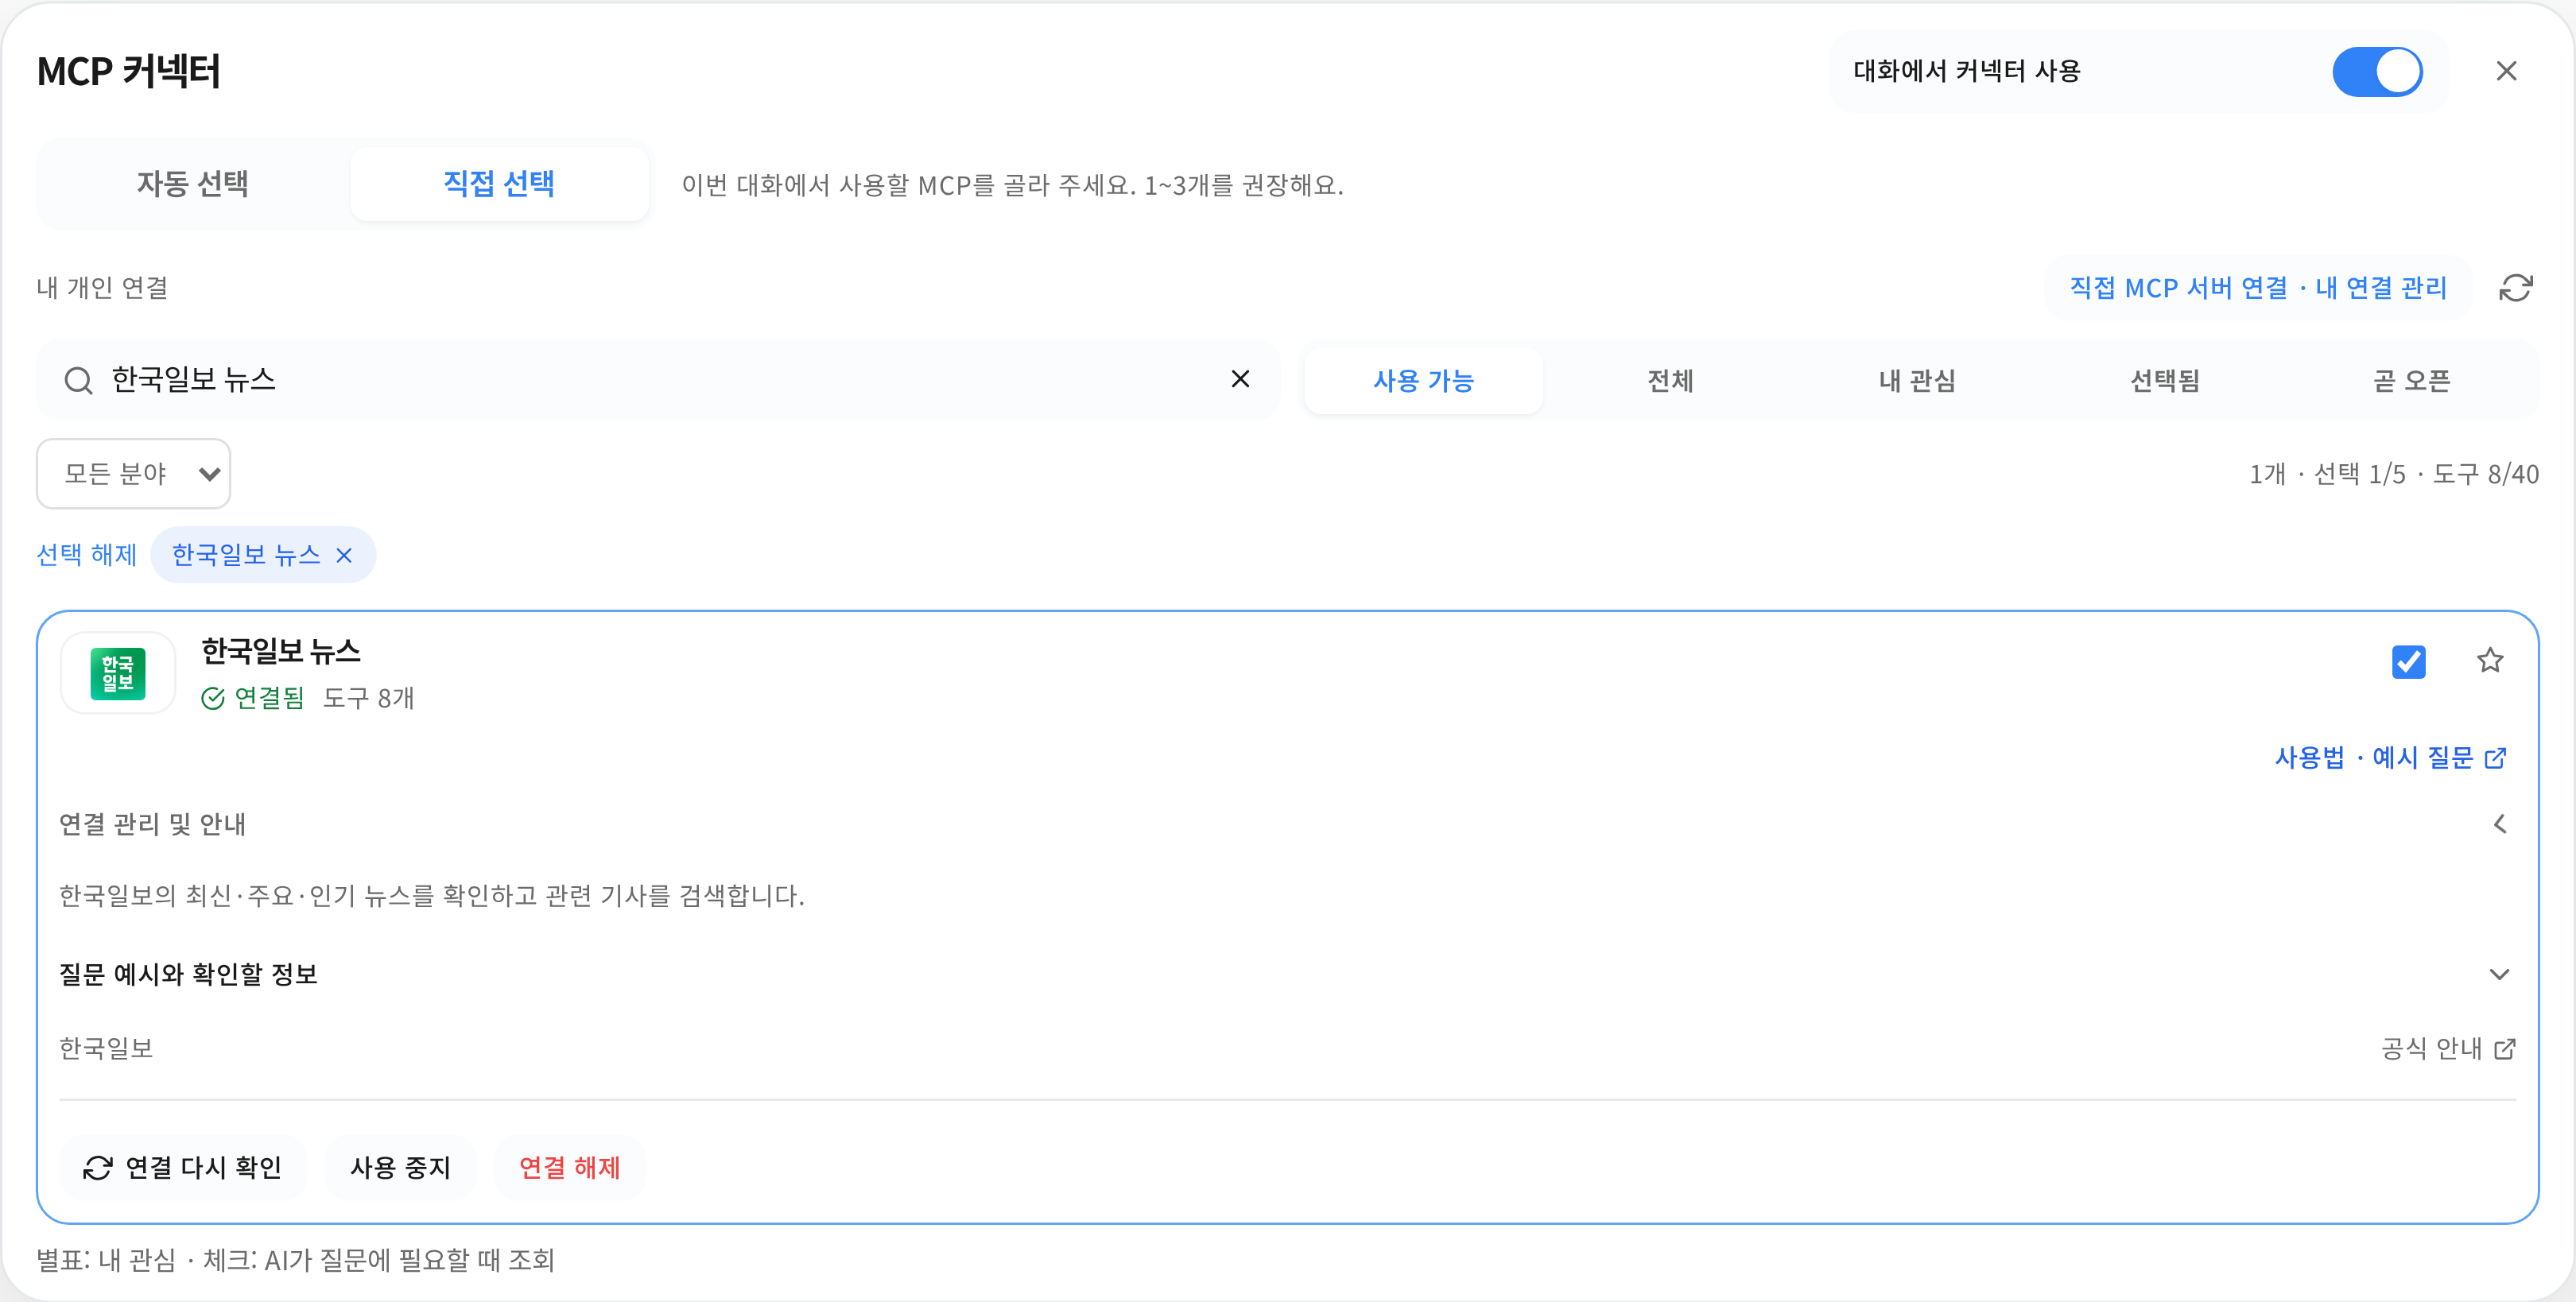Click the red 연결 해제 button

pyautogui.click(x=569, y=1167)
